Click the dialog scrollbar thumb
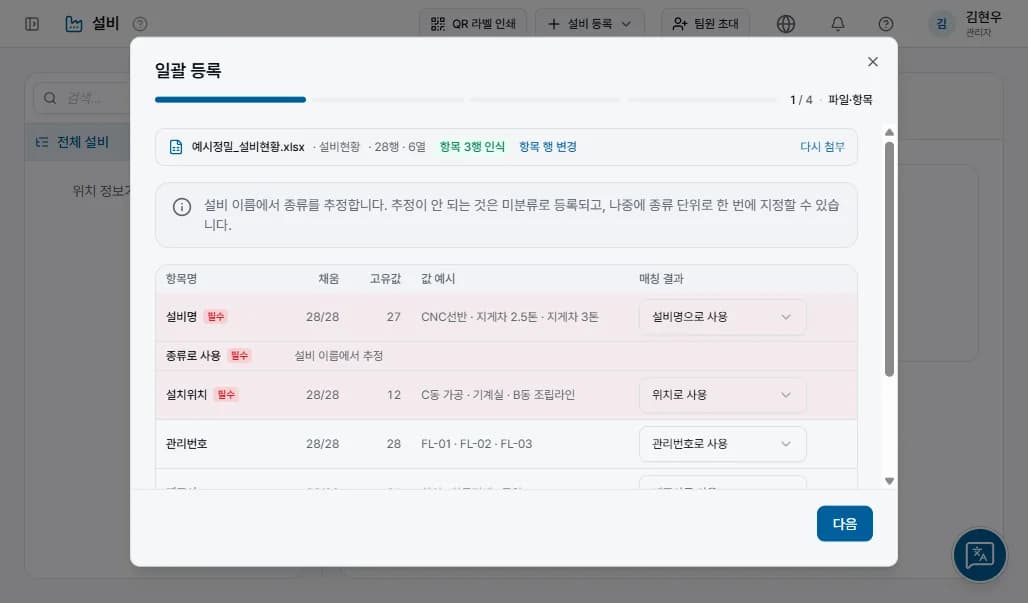Image resolution: width=1028 pixels, height=603 pixels. (889, 259)
